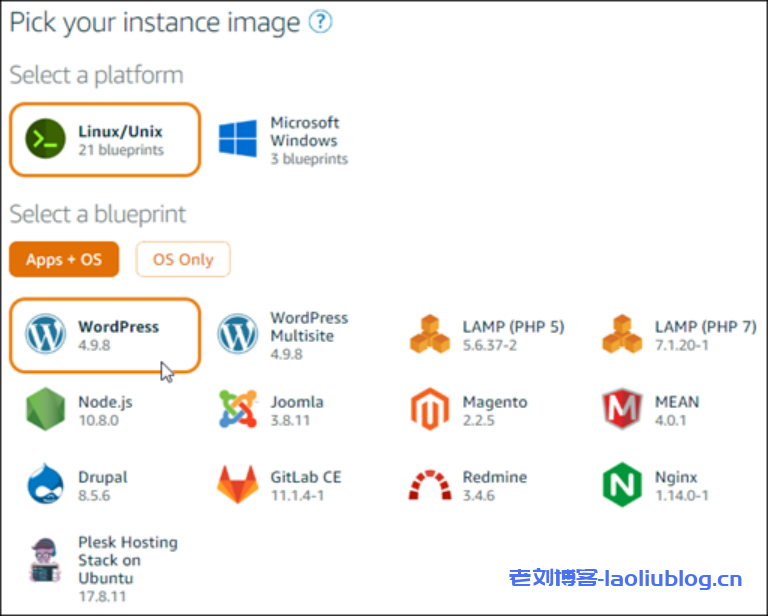Select the Linux/Unix platform
The height and width of the screenshot is (616, 768).
(x=105, y=140)
